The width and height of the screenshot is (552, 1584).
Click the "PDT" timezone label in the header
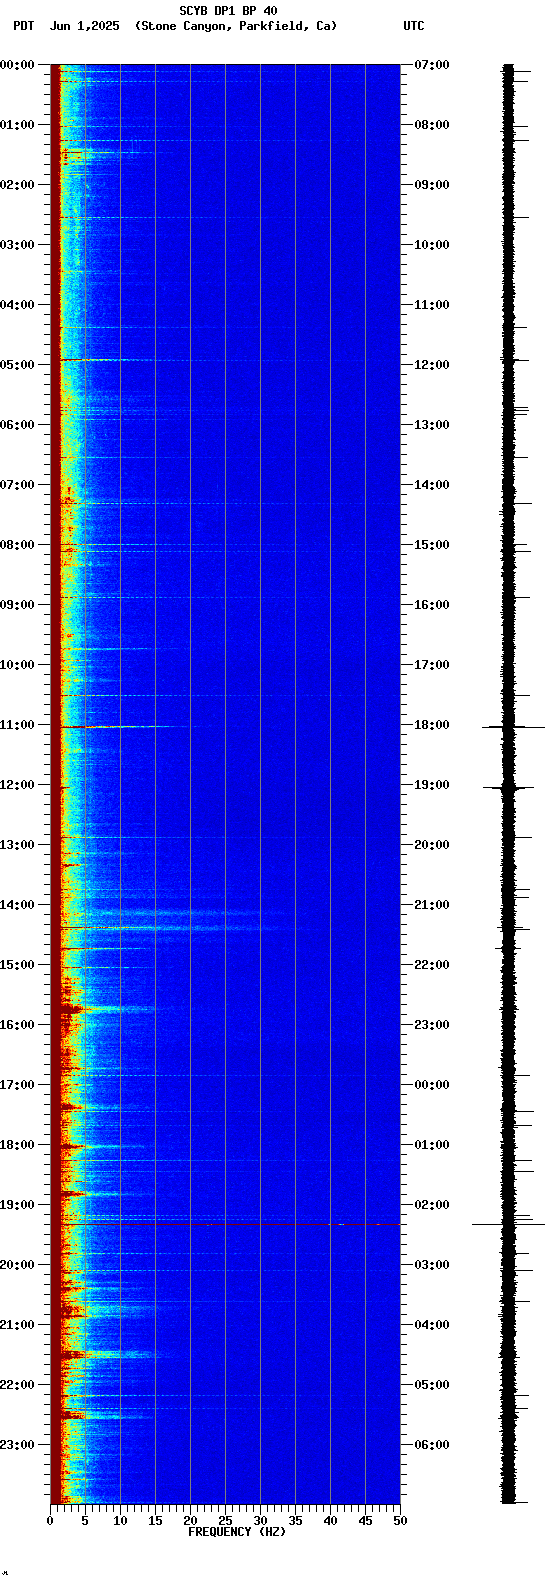(x=23, y=26)
